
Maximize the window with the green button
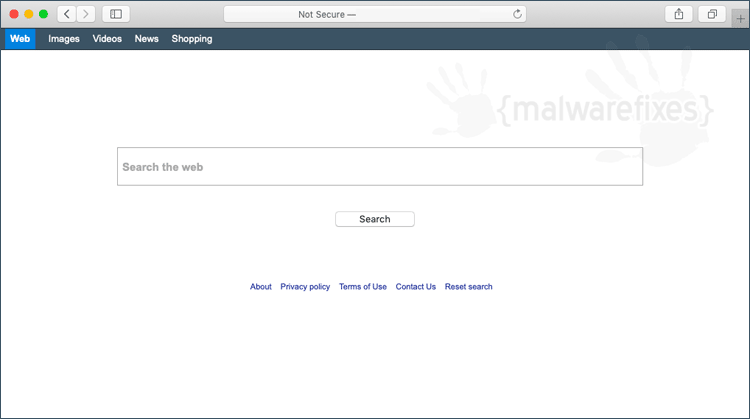click(44, 14)
